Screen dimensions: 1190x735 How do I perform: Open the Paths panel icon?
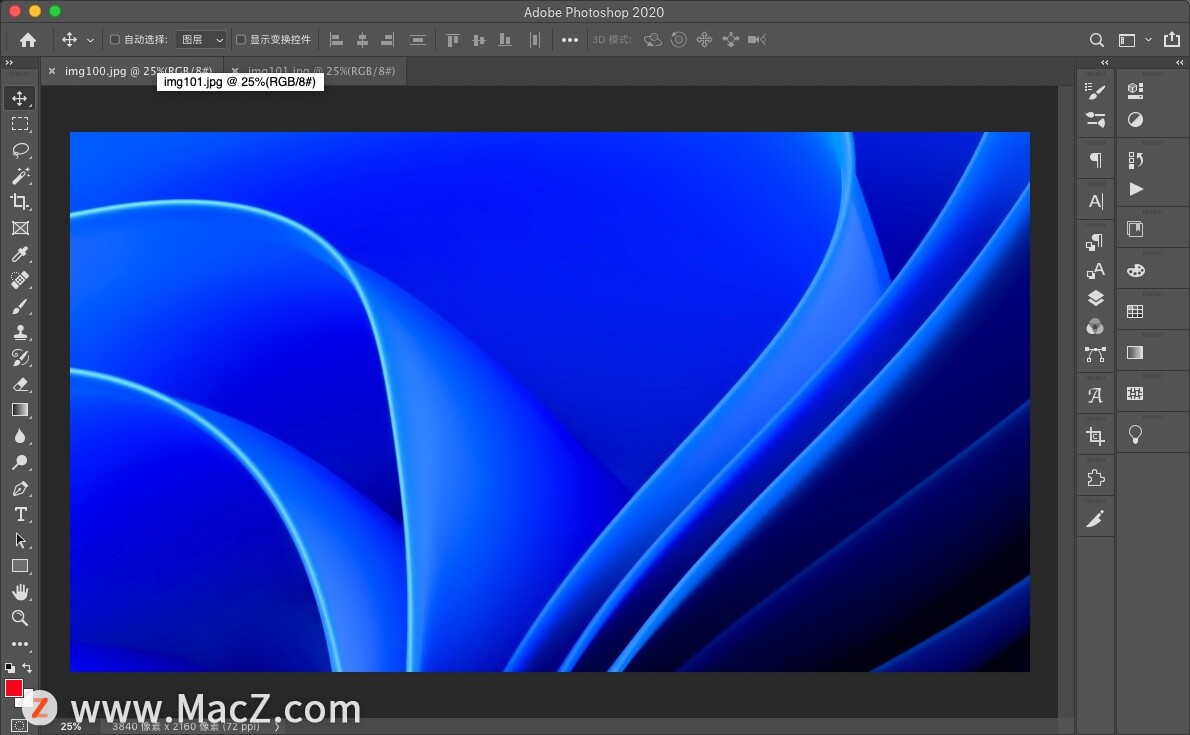click(x=1095, y=355)
